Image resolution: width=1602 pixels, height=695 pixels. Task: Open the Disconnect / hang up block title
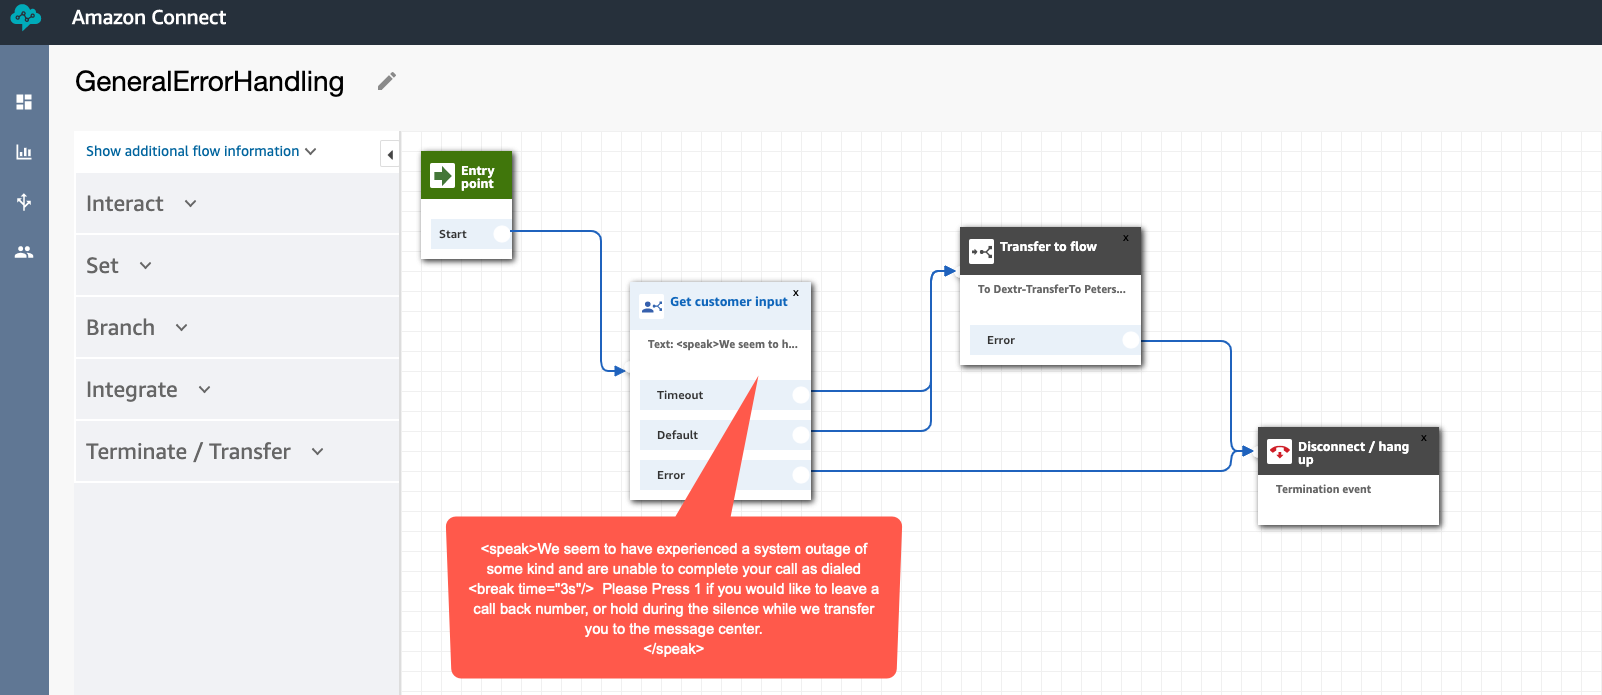[1353, 453]
